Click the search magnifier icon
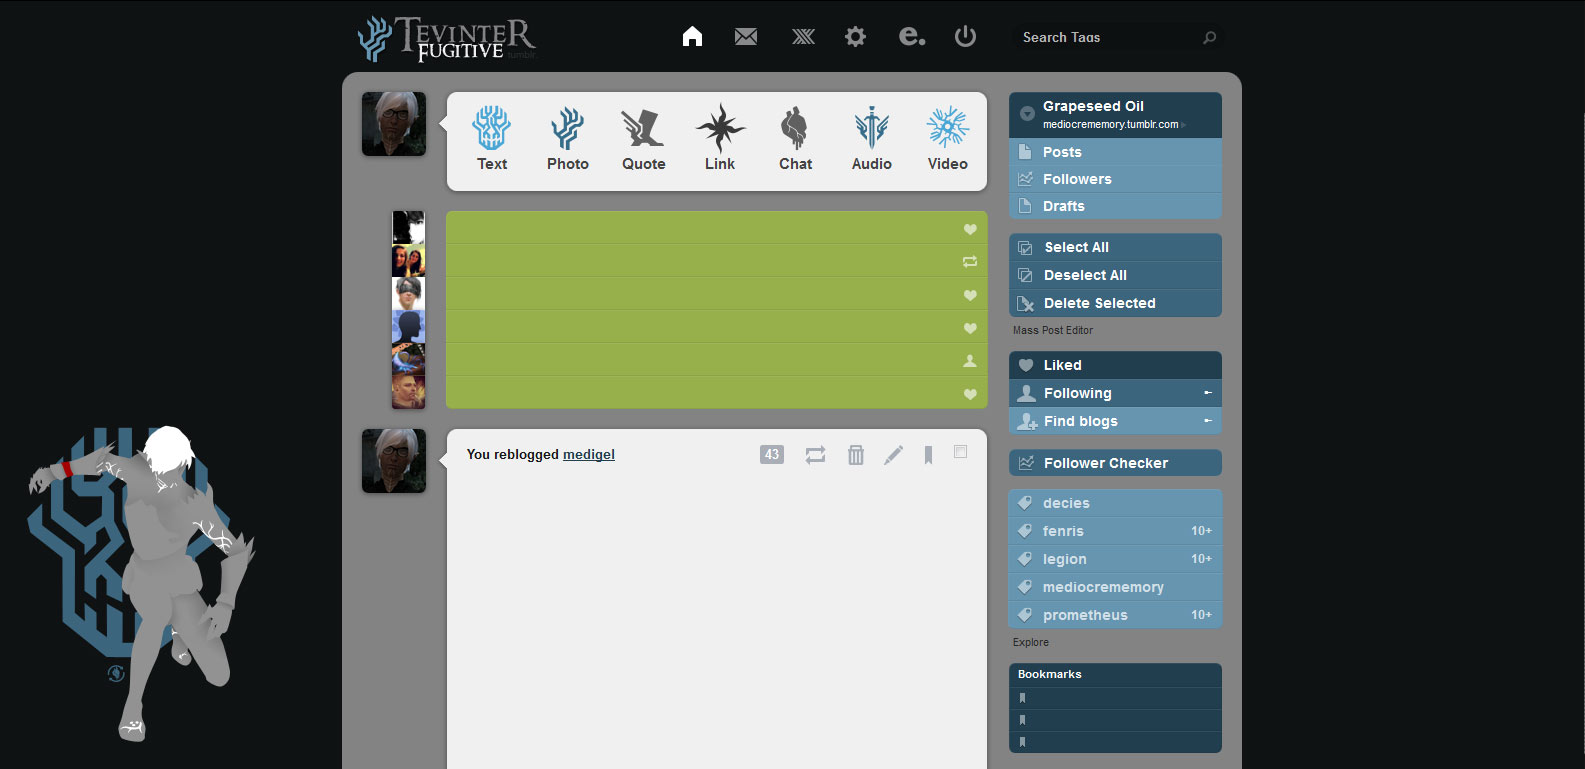 tap(1209, 37)
